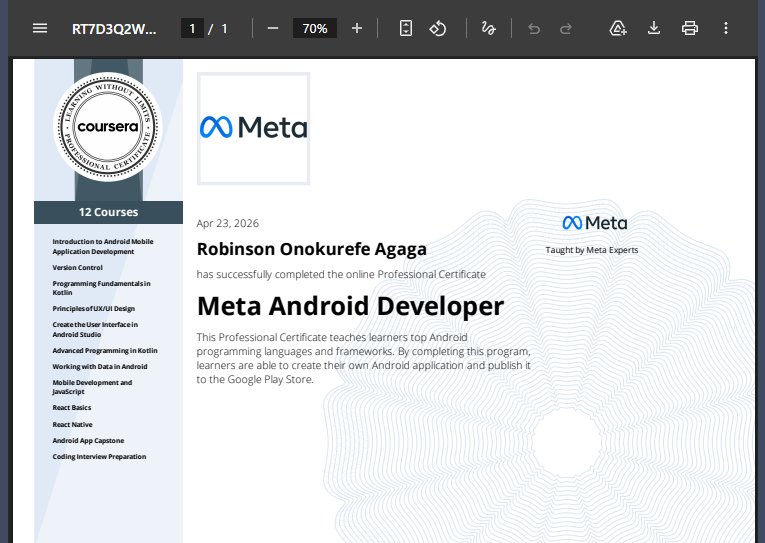Select the Version Control course
The image size is (765, 543).
78,267
